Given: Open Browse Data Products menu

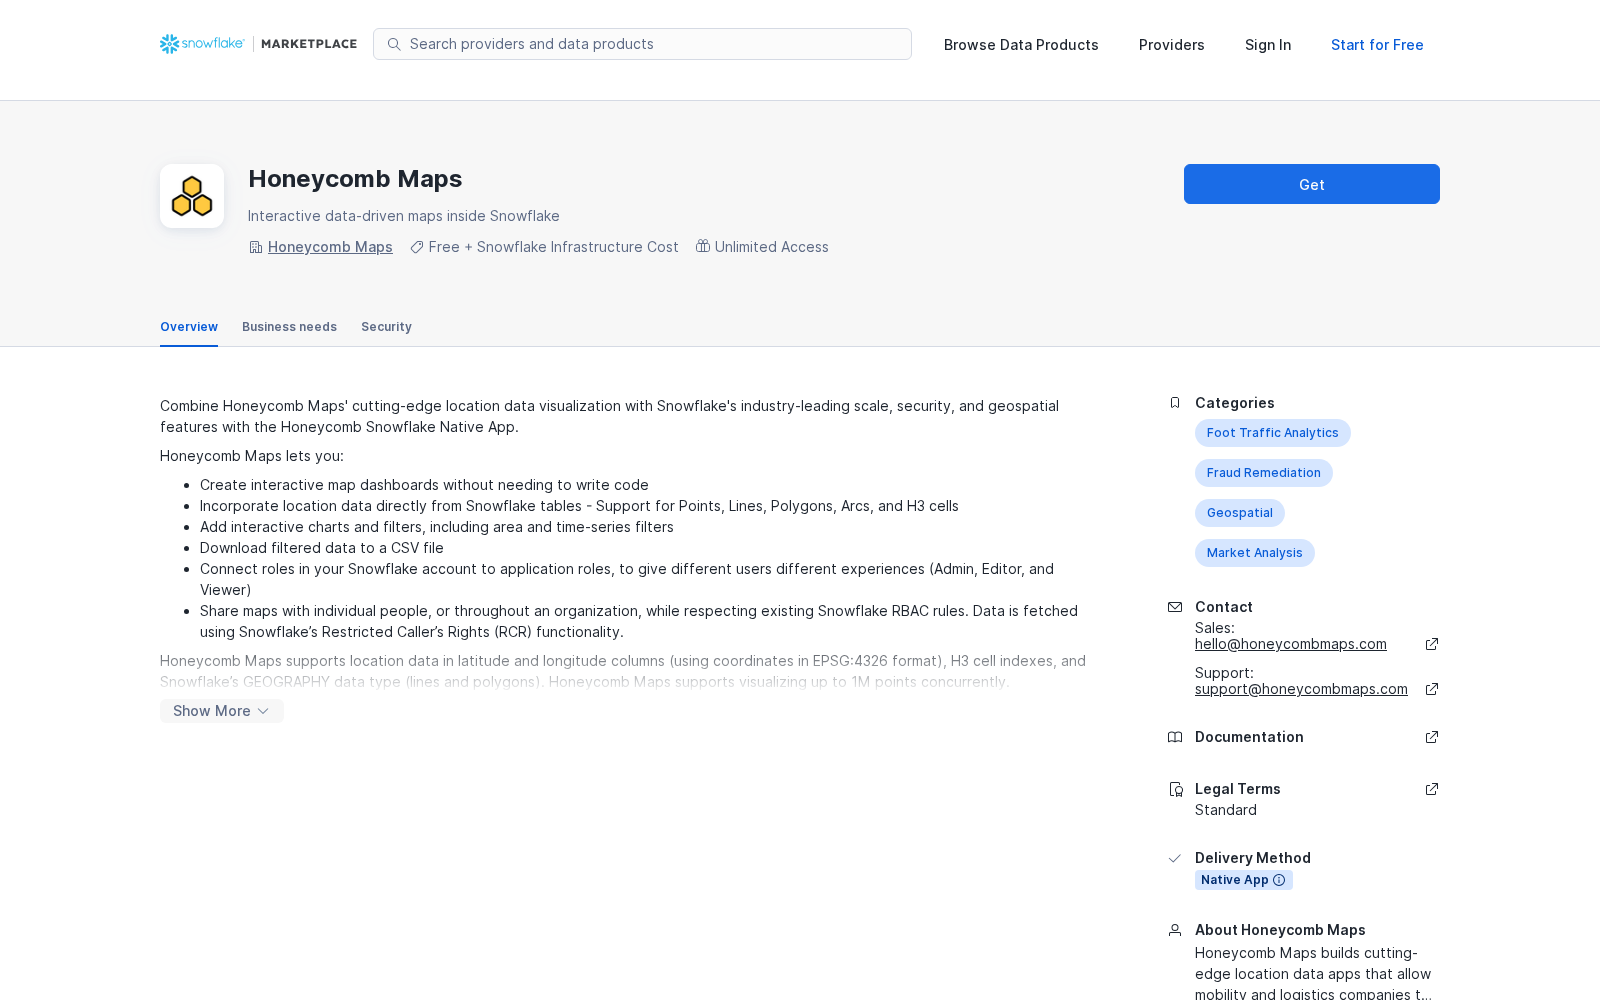Looking at the screenshot, I should click(1021, 45).
